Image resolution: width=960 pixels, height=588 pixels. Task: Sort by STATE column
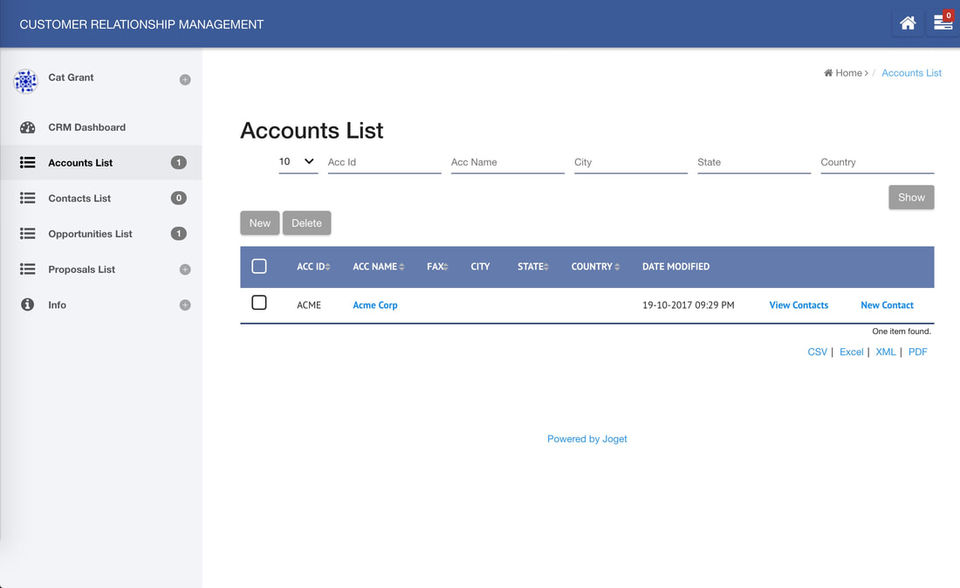coord(533,266)
